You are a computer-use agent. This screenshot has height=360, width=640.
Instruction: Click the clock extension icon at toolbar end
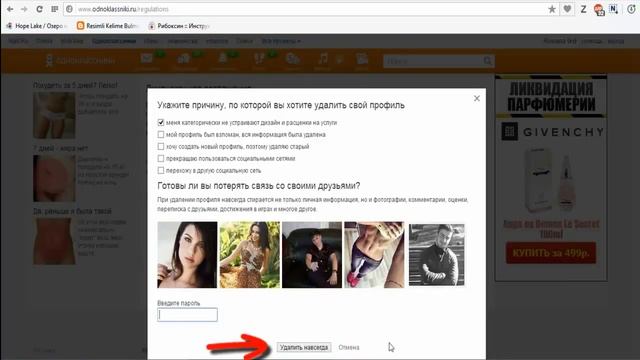[631, 9]
